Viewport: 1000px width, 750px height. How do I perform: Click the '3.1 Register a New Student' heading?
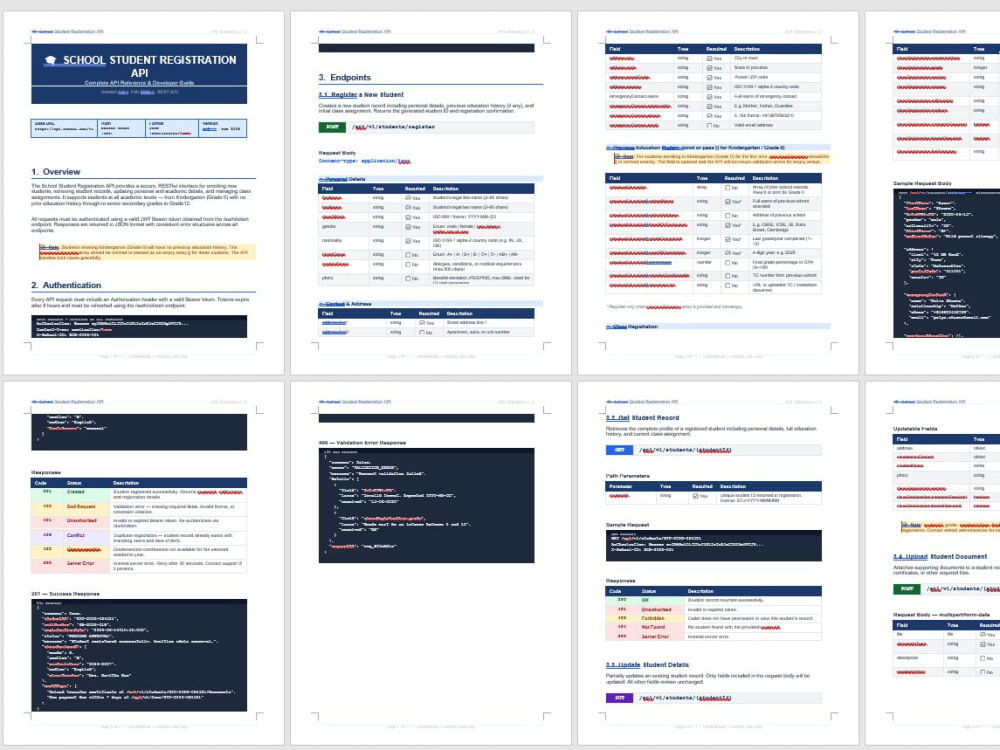[x=361, y=94]
